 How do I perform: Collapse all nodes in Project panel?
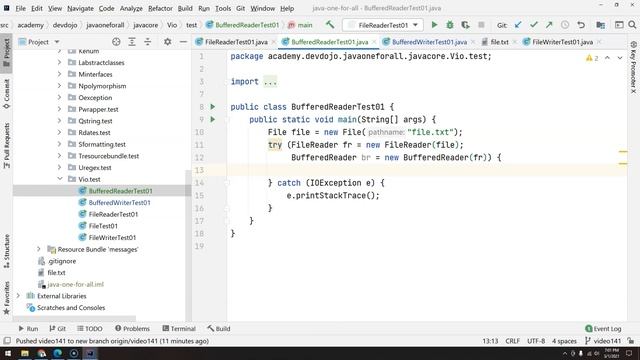(147, 42)
